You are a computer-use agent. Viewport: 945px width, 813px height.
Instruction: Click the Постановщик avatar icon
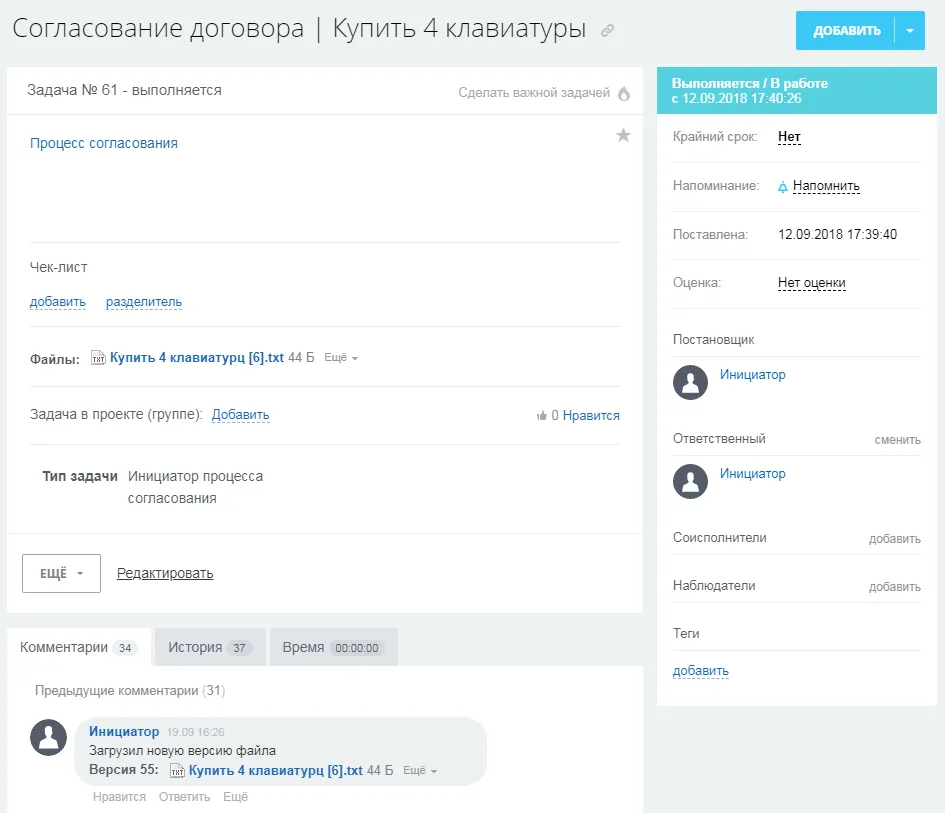click(690, 382)
